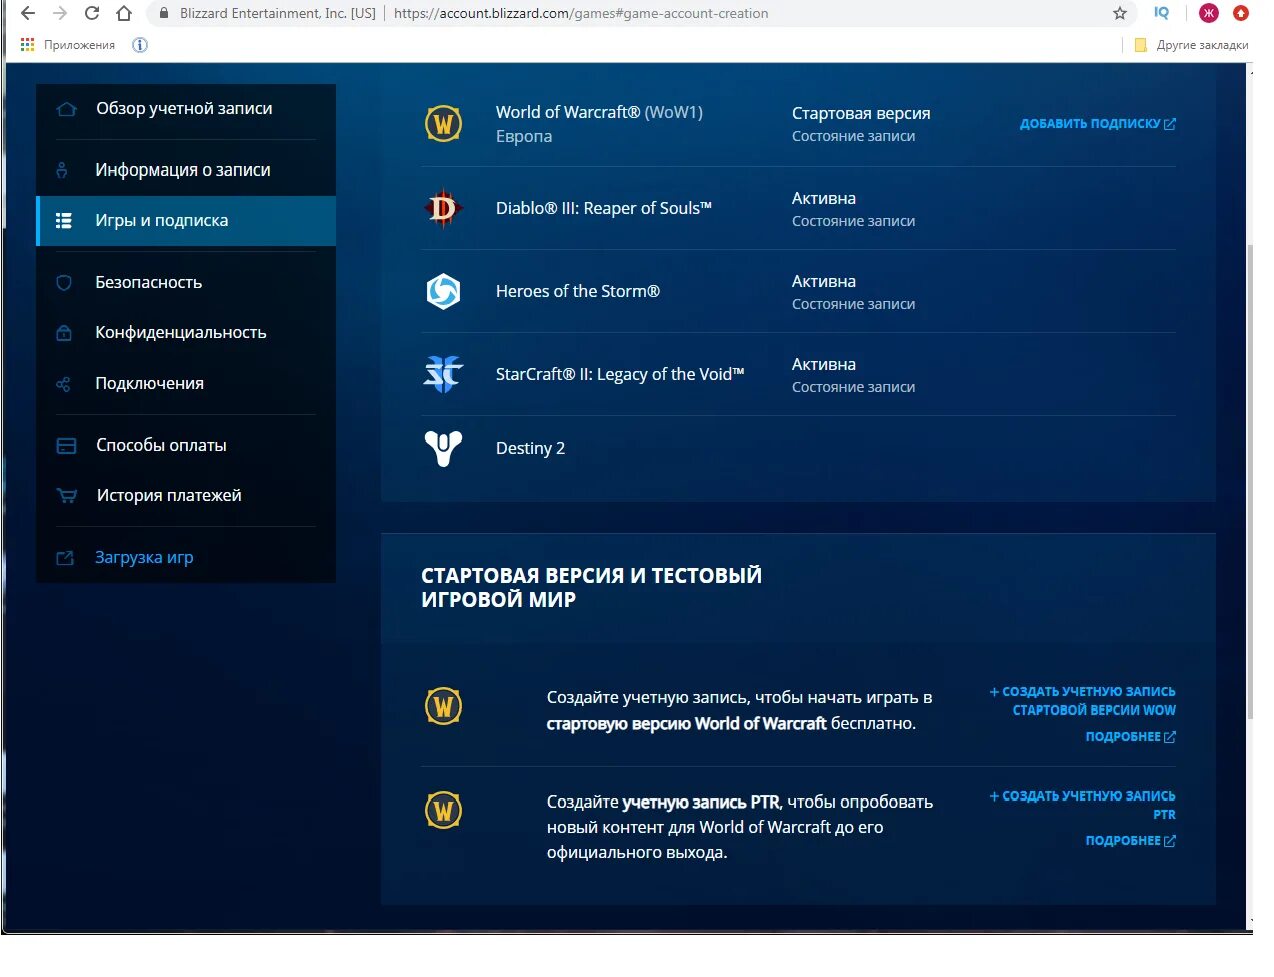
Task: Click the WoW icon beside starter edition text
Action: point(443,706)
